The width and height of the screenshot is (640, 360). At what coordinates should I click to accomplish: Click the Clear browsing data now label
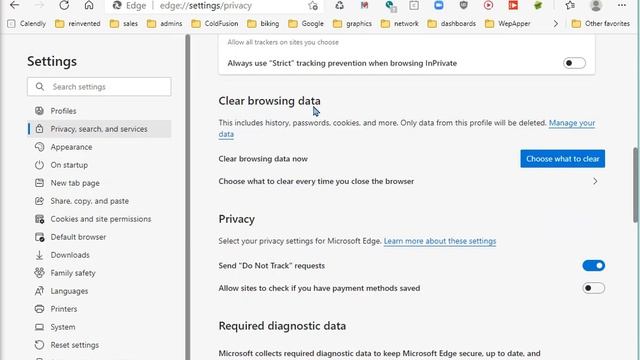point(263,159)
